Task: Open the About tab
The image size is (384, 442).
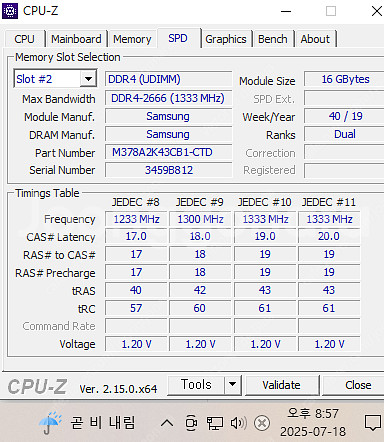Action: [x=315, y=39]
